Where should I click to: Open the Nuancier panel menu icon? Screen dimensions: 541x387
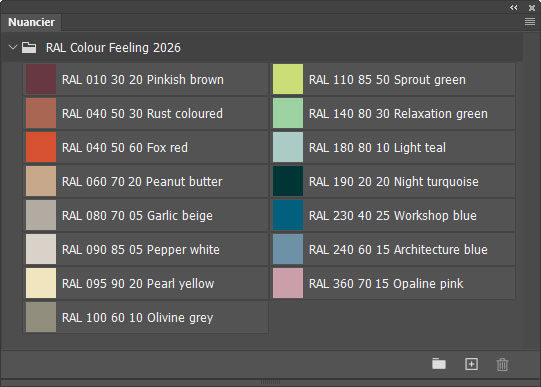coord(530,22)
